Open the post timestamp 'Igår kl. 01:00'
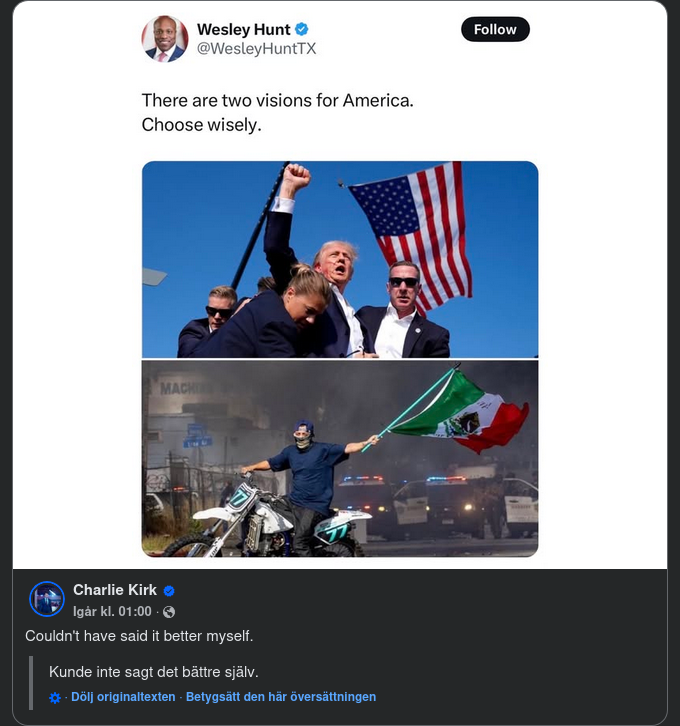 tap(112, 612)
